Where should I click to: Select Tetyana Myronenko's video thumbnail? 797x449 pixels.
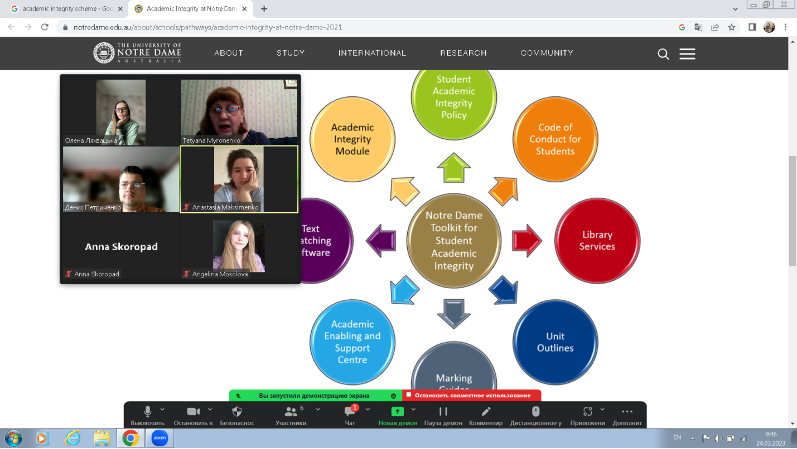click(x=239, y=110)
